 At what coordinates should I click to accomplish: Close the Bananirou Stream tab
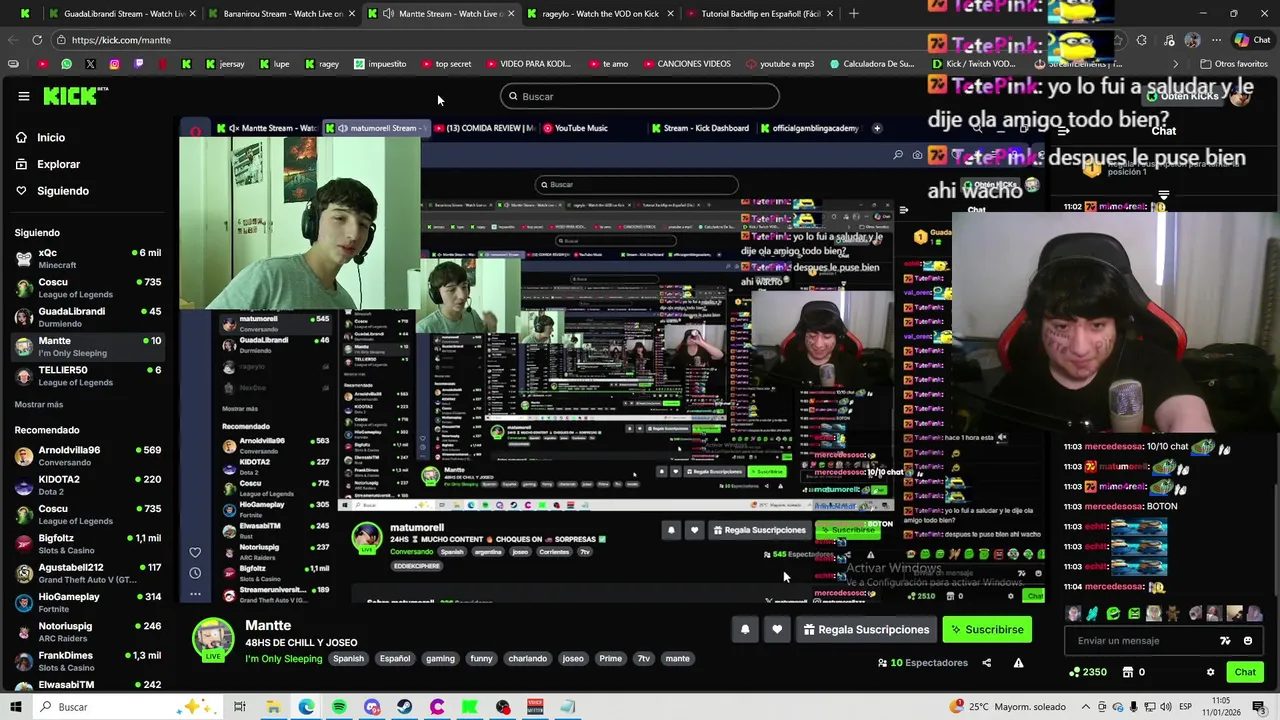coord(352,14)
